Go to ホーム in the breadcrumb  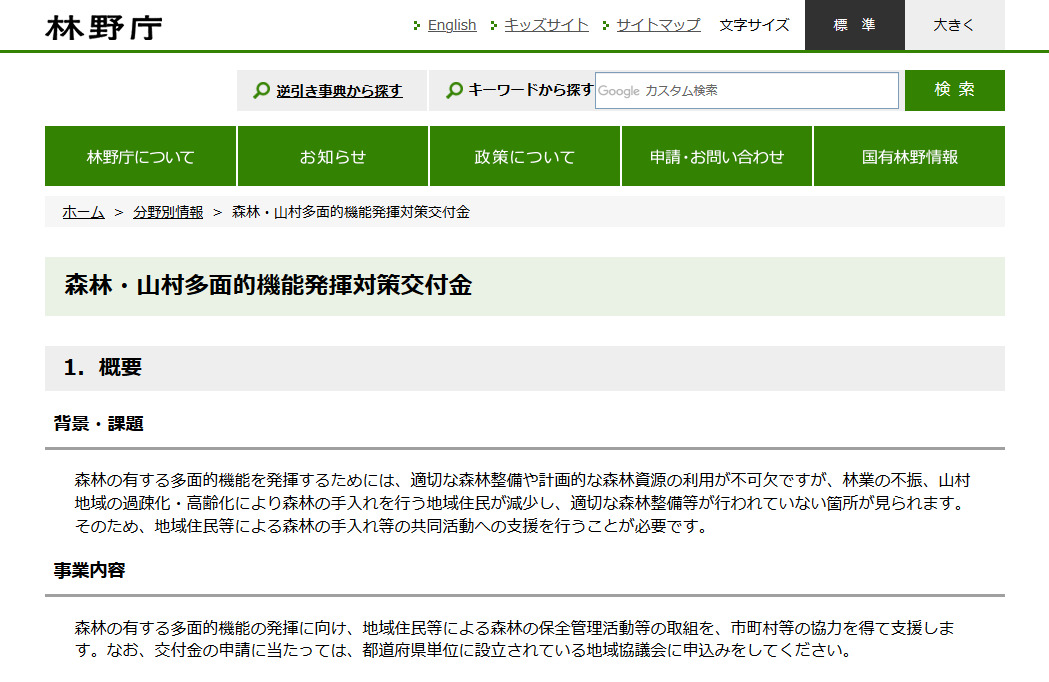click(x=83, y=212)
